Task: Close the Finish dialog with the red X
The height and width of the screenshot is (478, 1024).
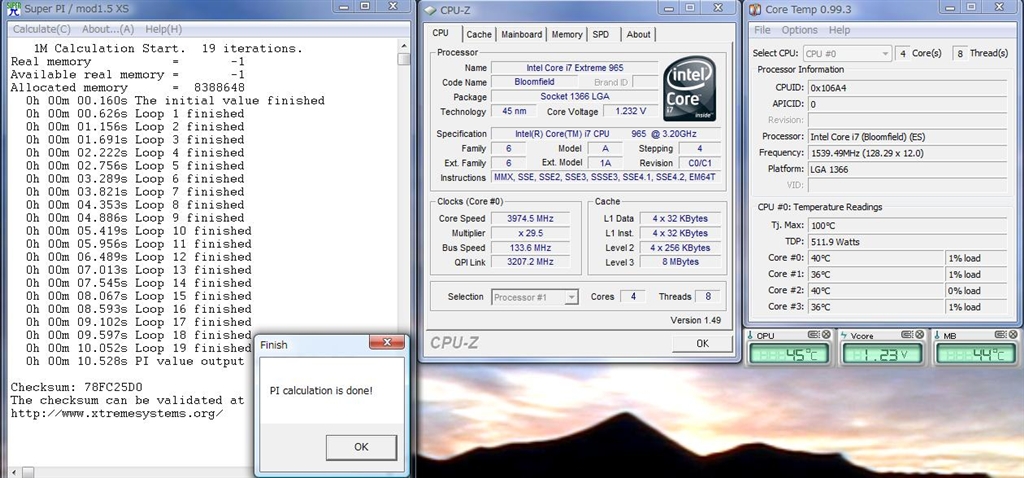Action: [x=387, y=342]
